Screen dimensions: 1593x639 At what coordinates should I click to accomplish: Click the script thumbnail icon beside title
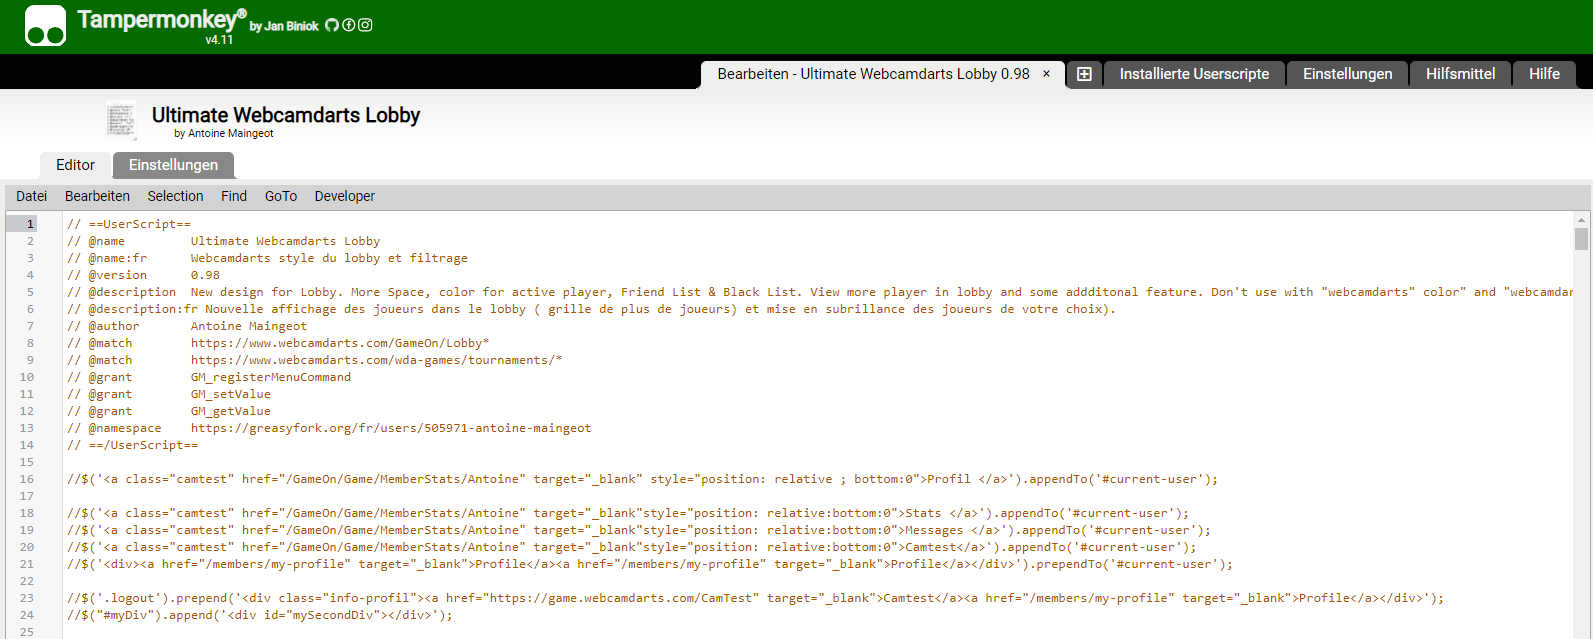121,121
